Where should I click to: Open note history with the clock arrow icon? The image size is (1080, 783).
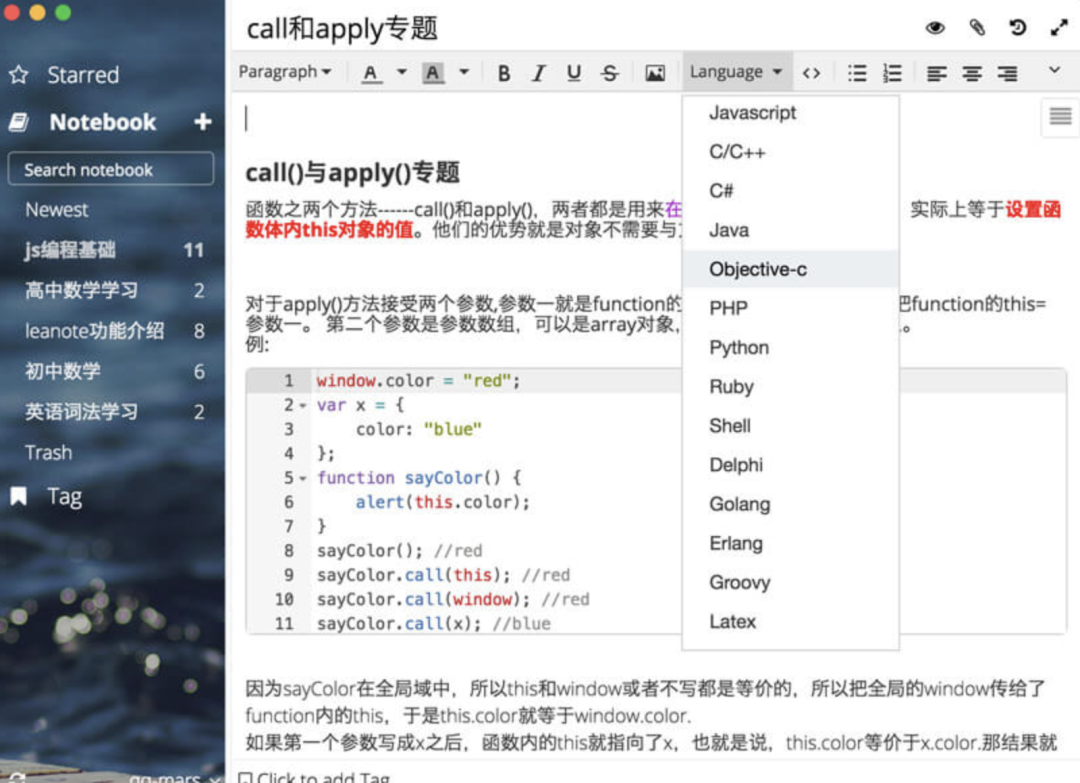1017,28
